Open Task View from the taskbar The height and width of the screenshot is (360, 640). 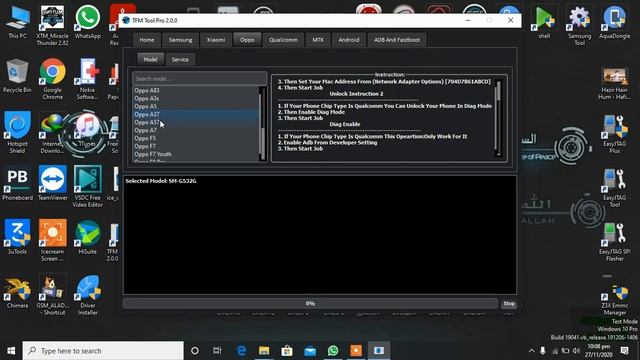218,351
